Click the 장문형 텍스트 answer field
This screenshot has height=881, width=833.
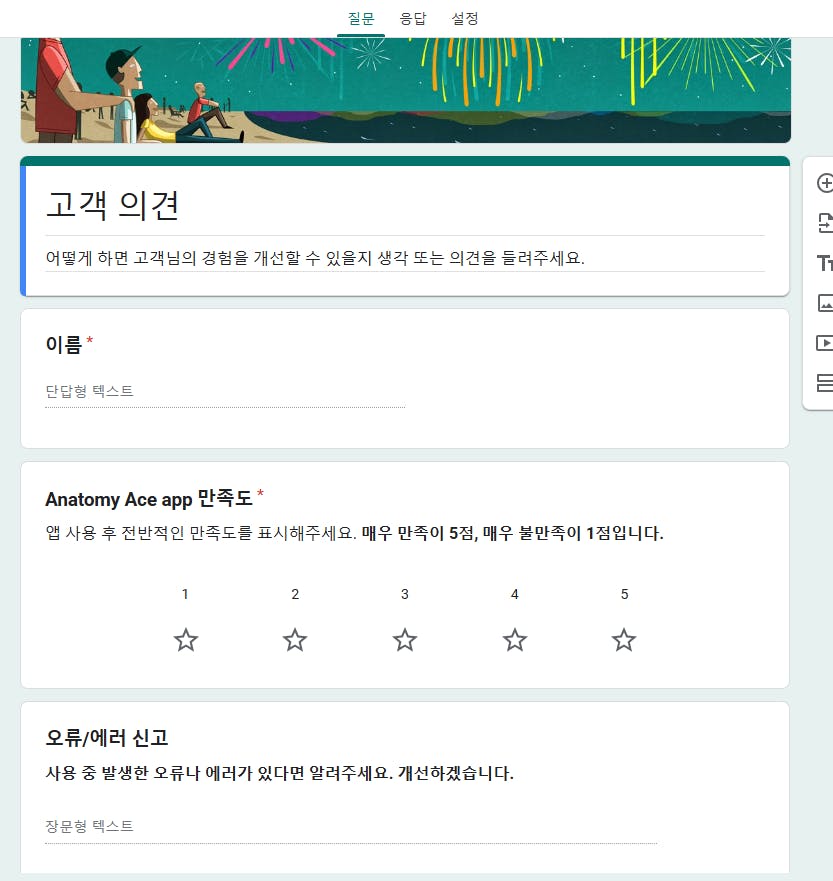[351, 827]
